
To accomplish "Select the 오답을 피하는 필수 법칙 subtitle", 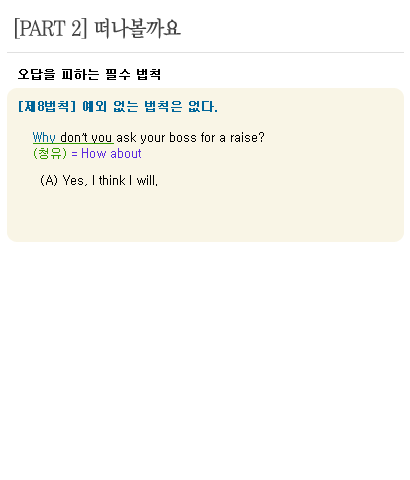I will 89,74.
